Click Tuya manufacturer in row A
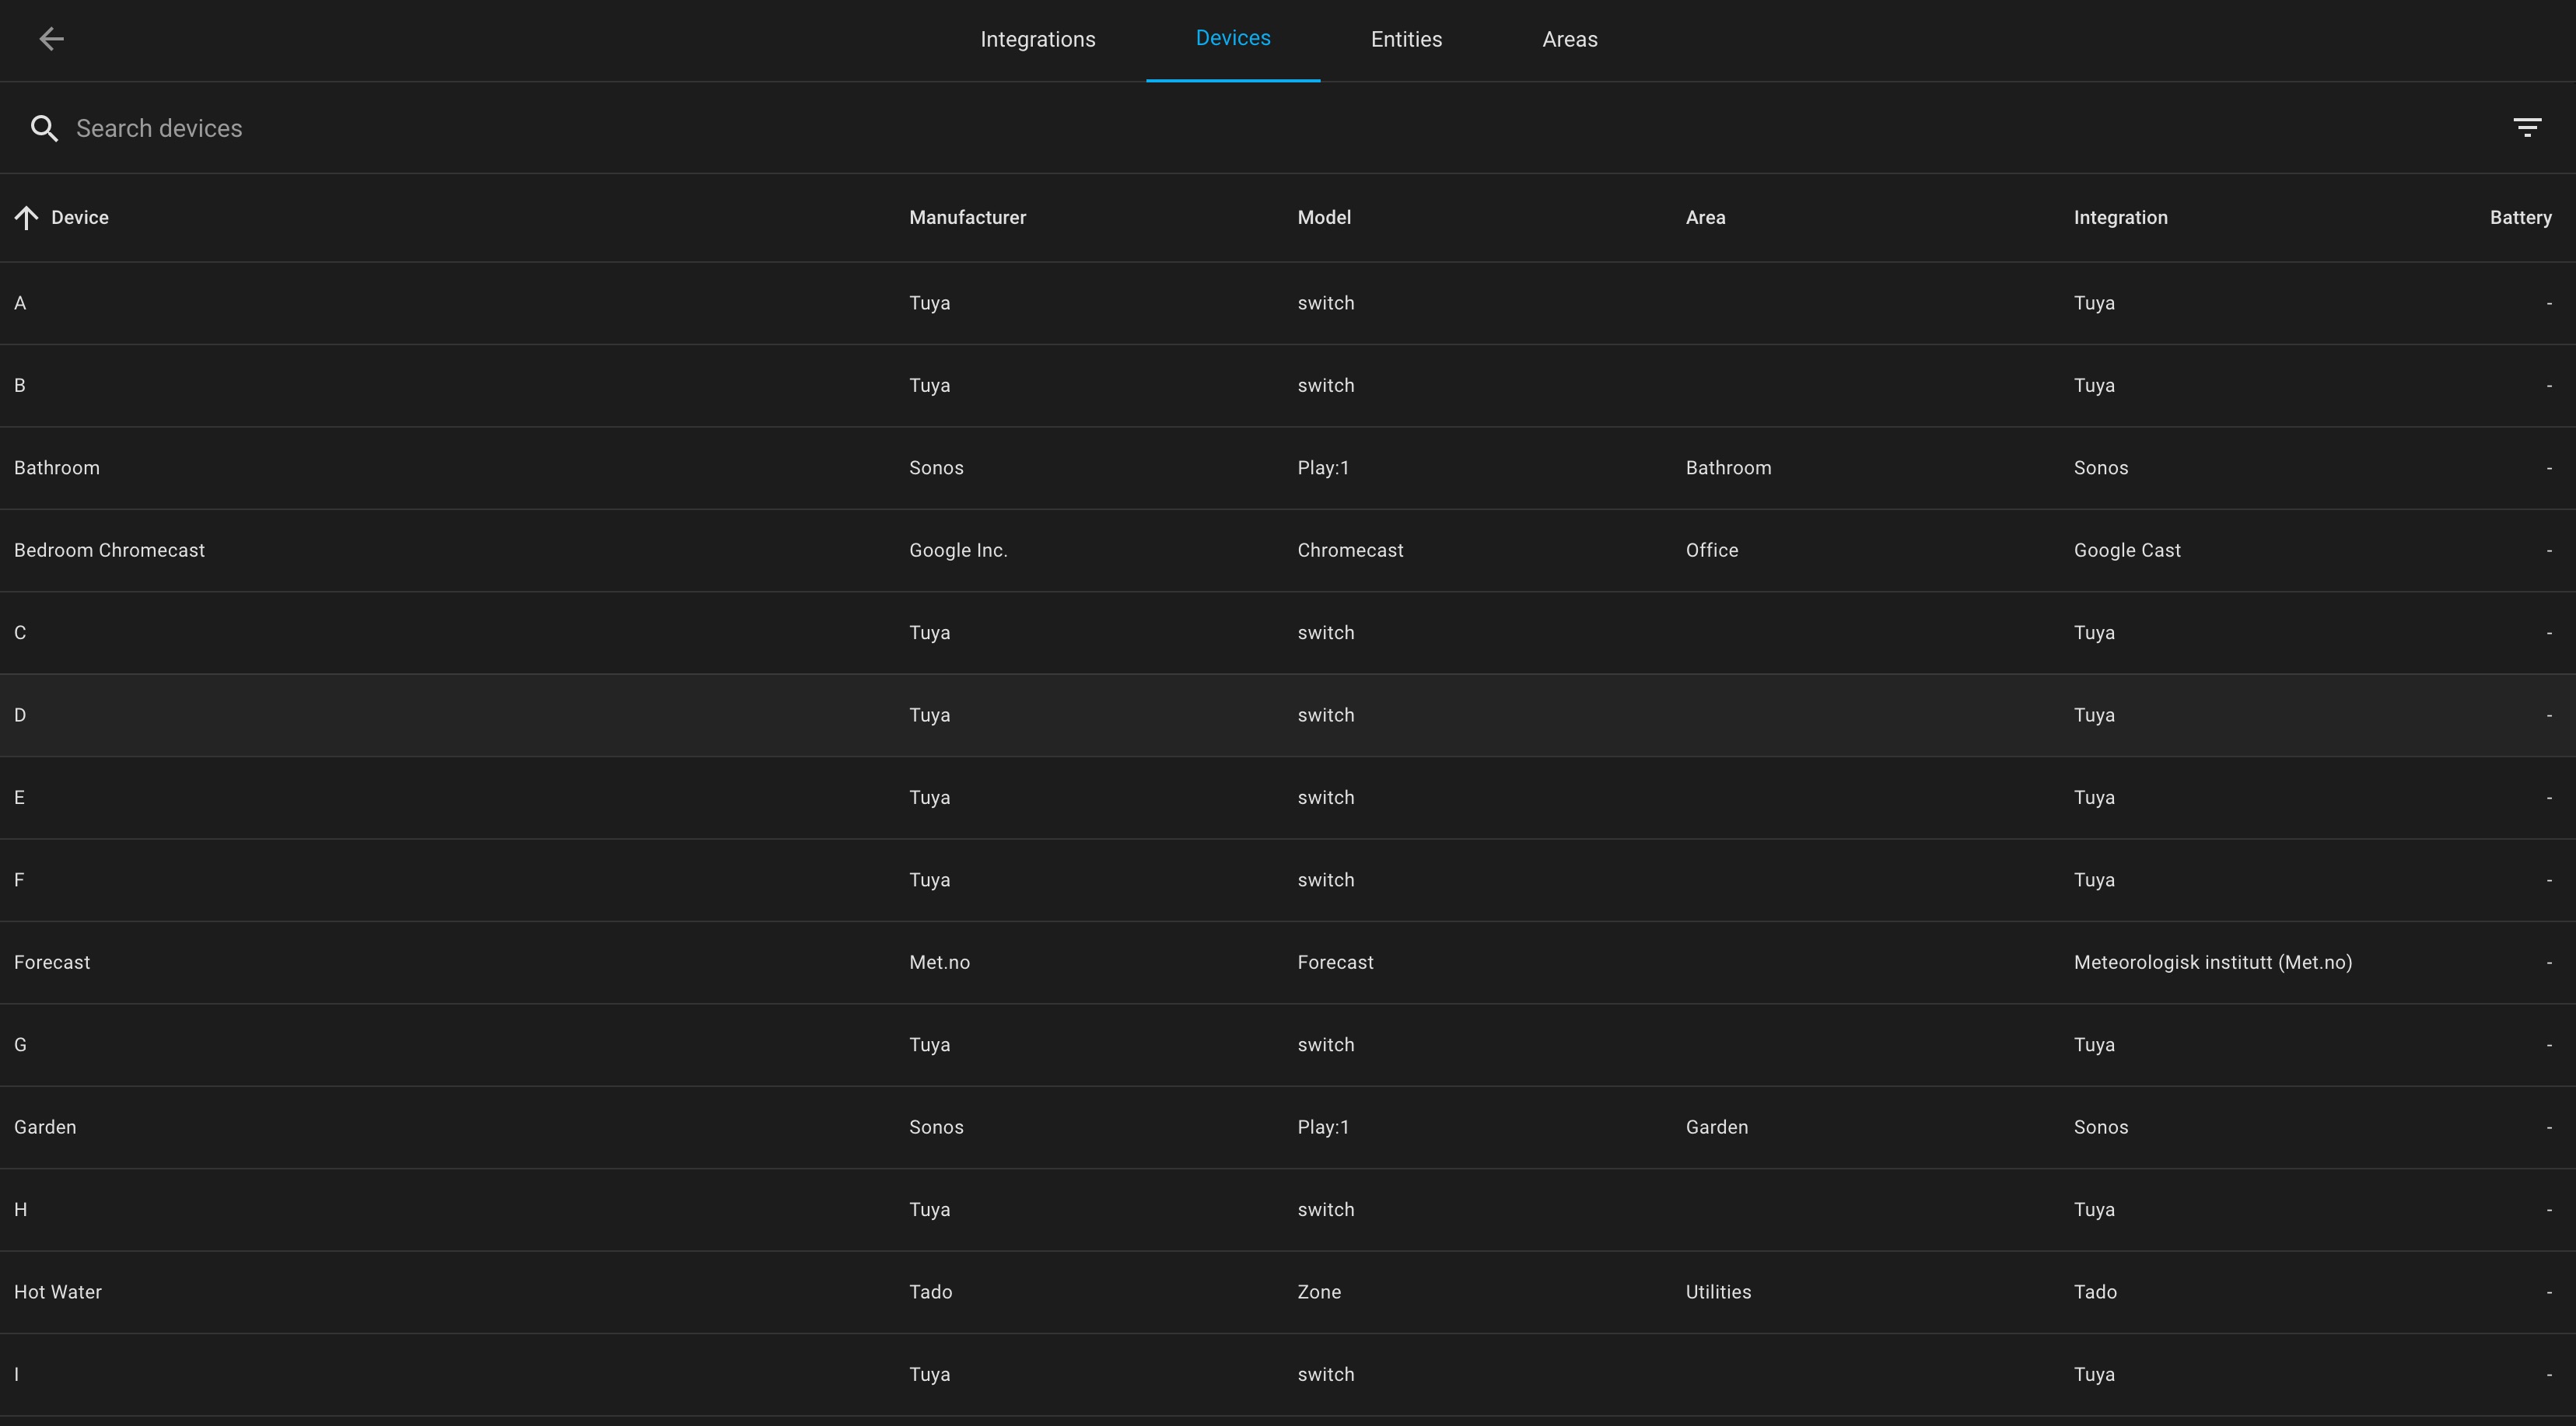Screen dimensions: 2576x1426 point(929,303)
